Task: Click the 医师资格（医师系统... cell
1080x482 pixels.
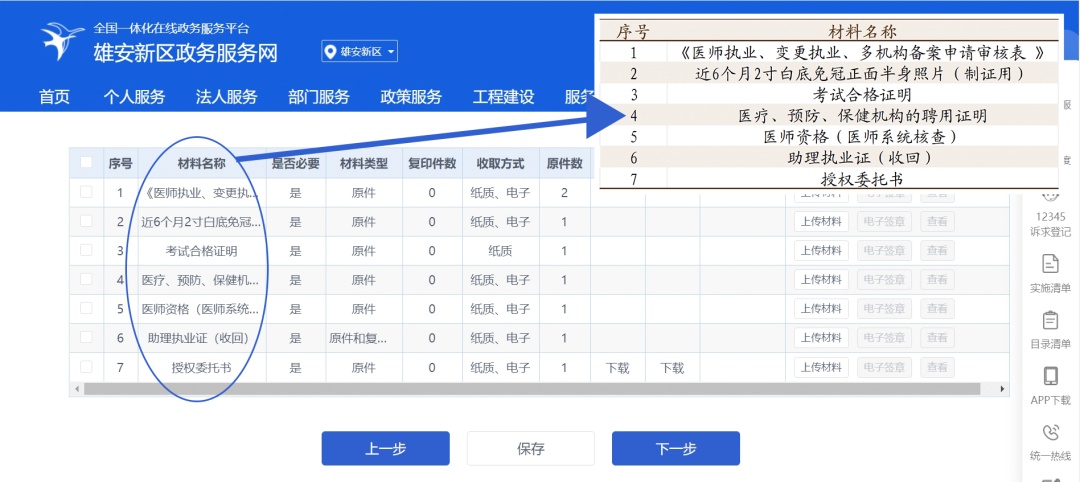Action: coord(201,309)
